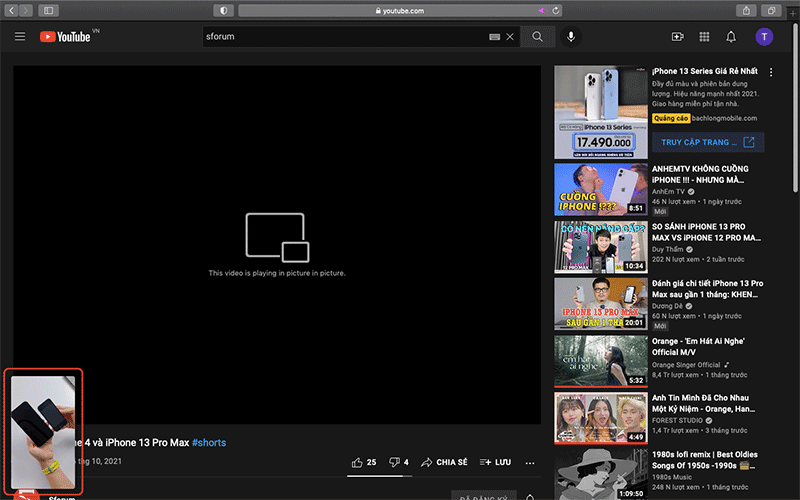This screenshot has width=800, height=500.
Task: Click Duy Thẩm channel name
Action: point(667,249)
